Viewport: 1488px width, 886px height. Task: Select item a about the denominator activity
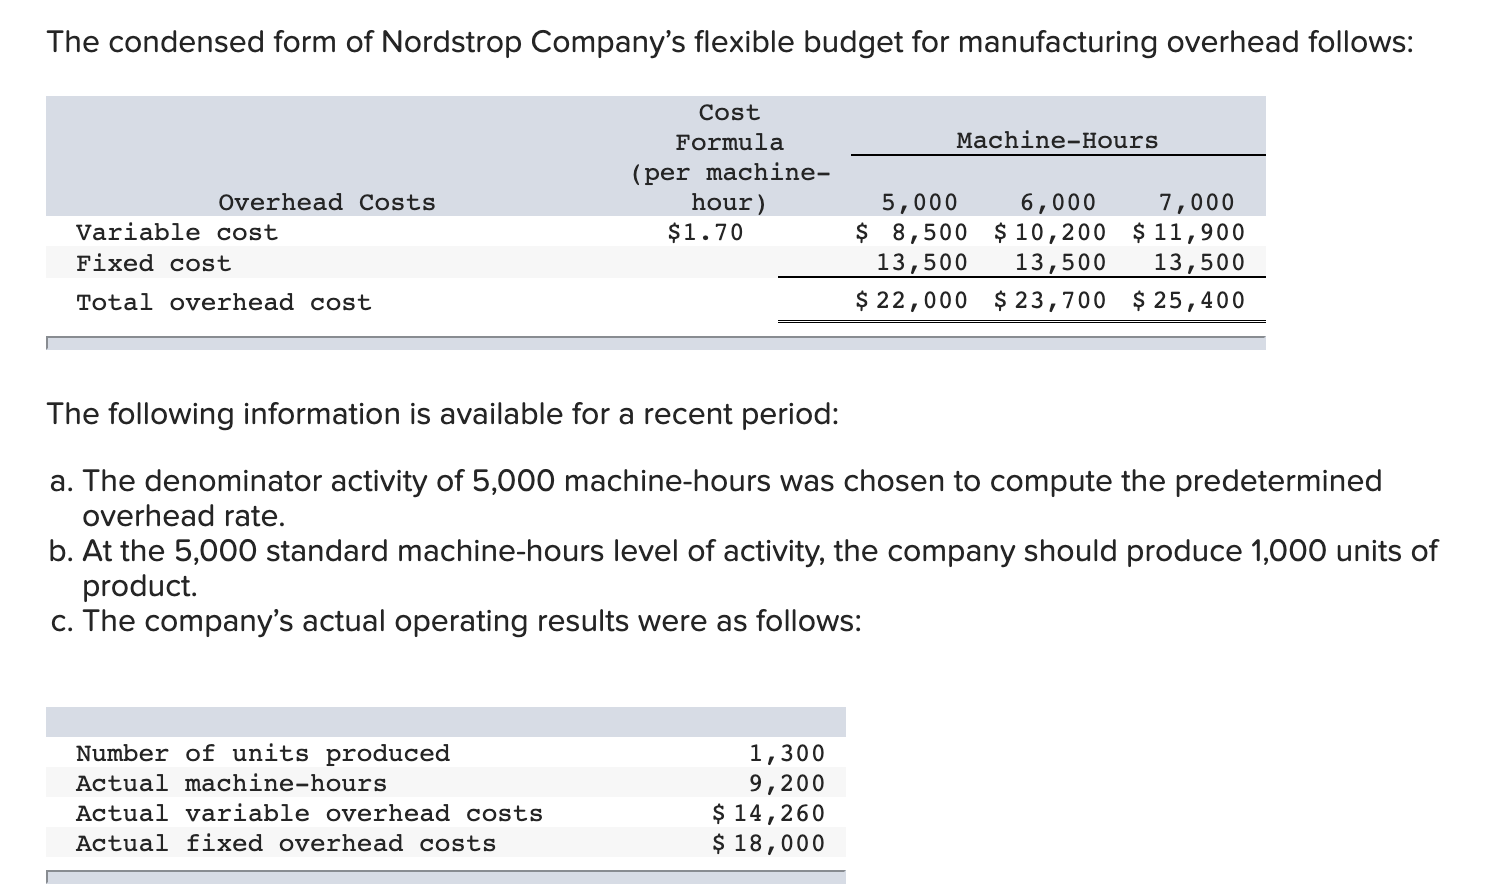[716, 498]
